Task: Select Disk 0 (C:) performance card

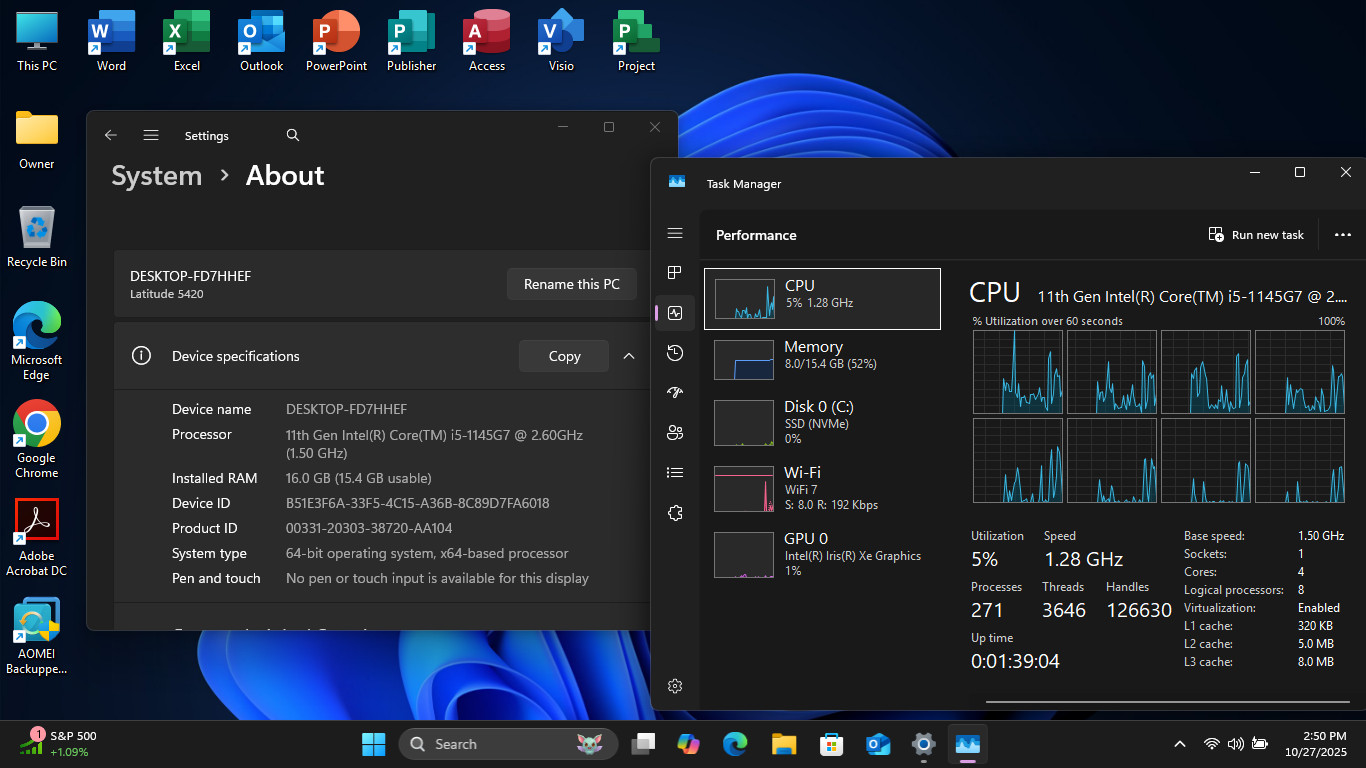Action: [x=822, y=422]
